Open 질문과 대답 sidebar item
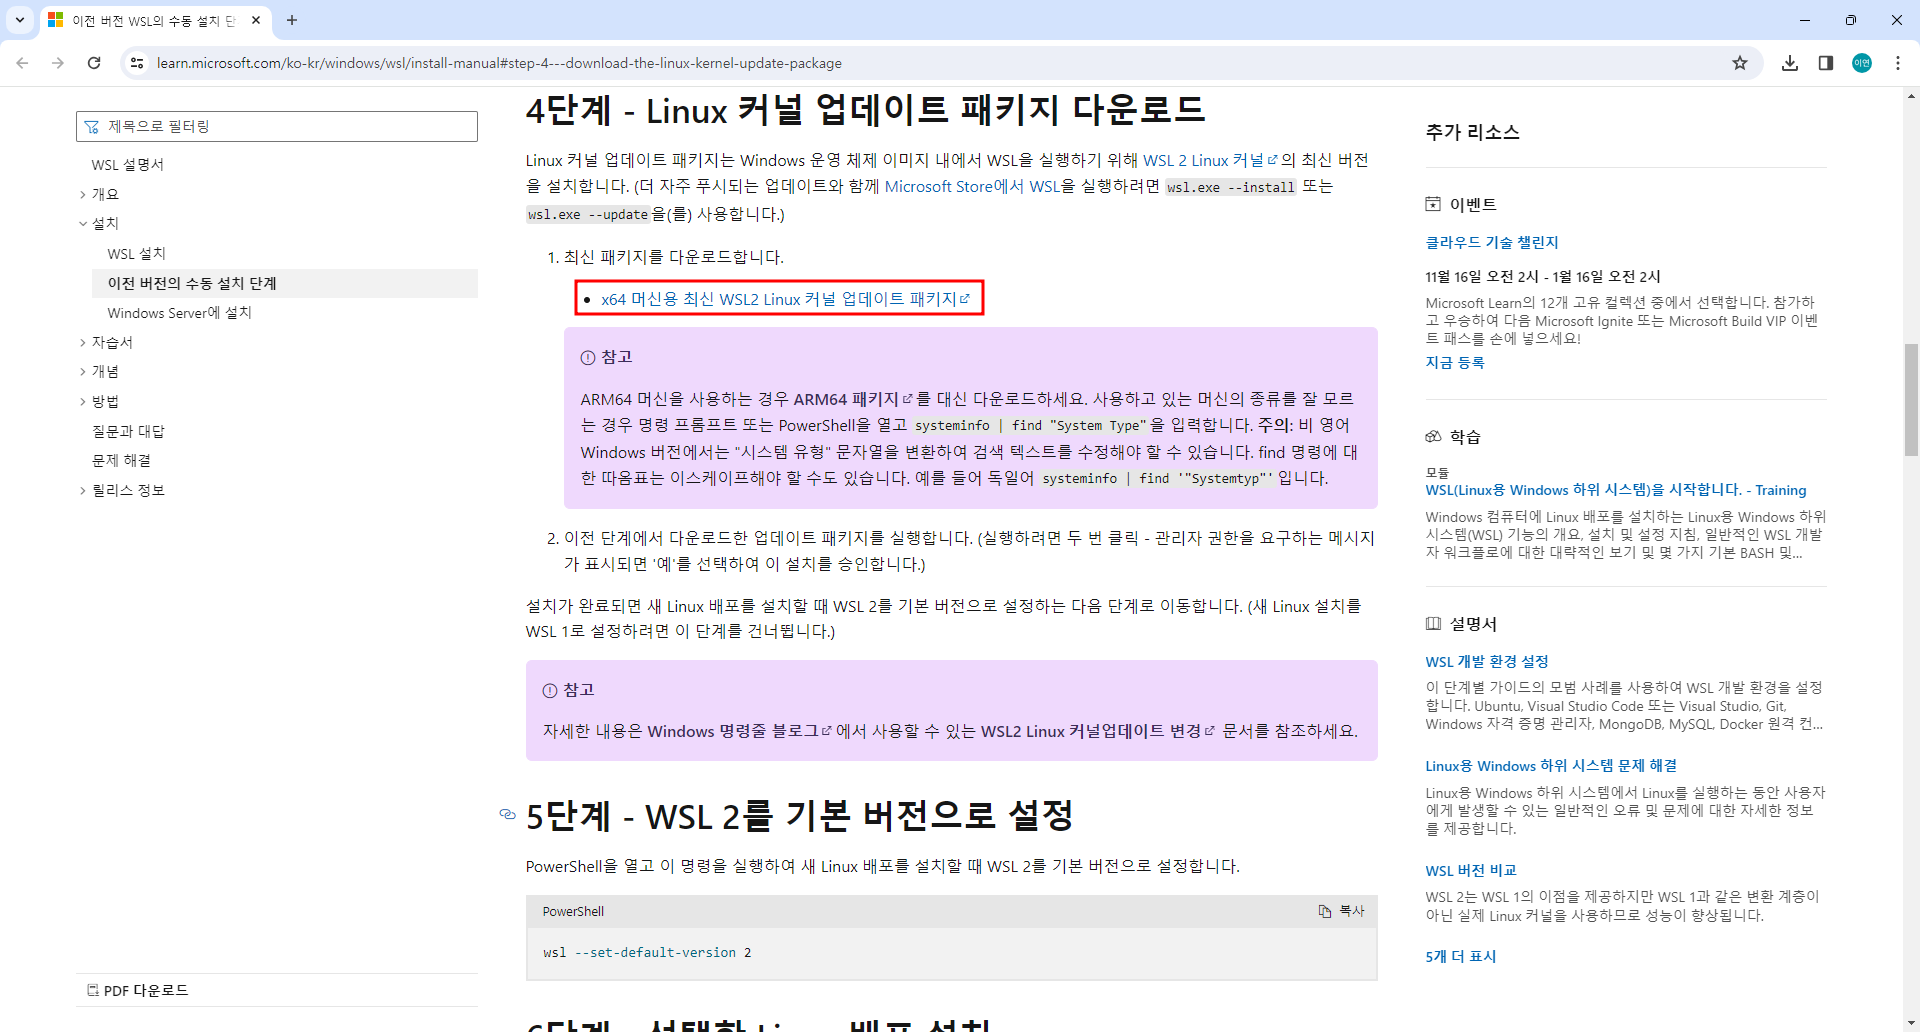1920x1032 pixels. point(129,431)
